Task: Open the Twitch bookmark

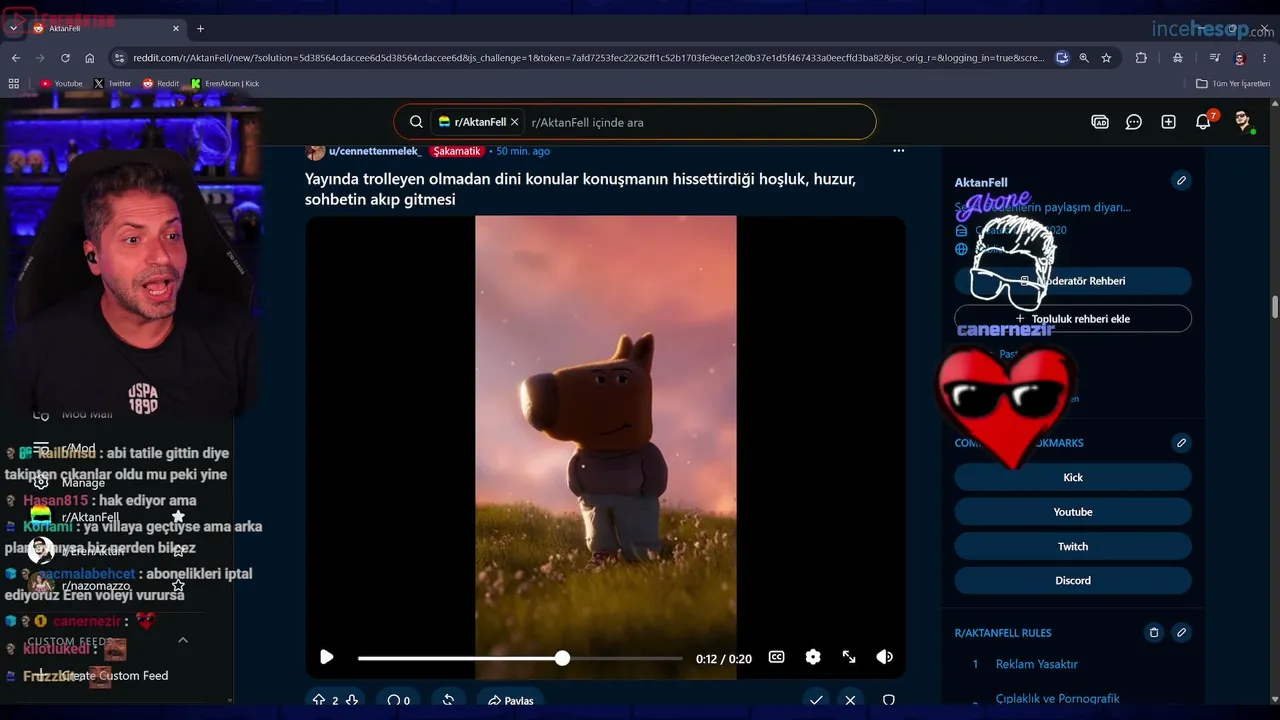Action: [1073, 546]
